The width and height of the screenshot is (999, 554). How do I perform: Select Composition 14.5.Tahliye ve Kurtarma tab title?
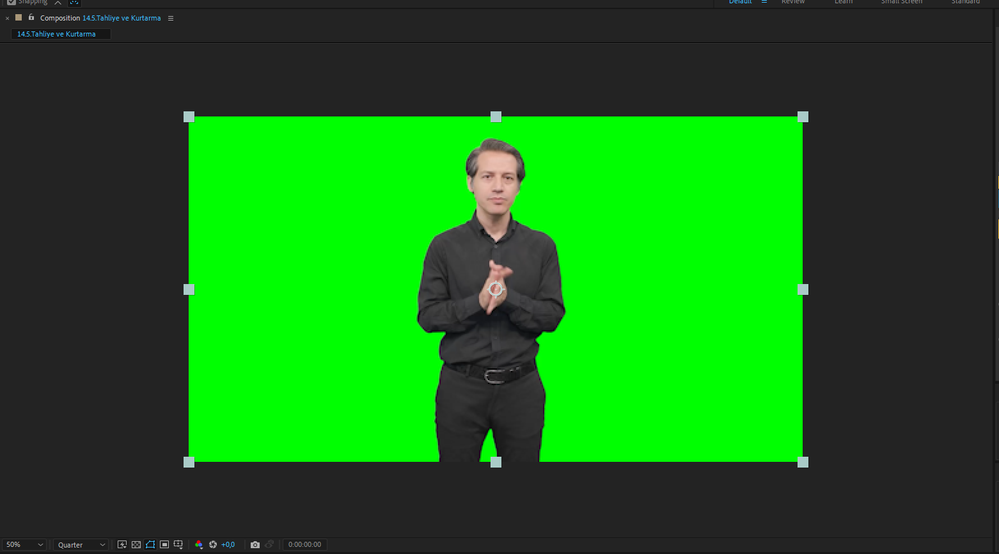[100, 18]
